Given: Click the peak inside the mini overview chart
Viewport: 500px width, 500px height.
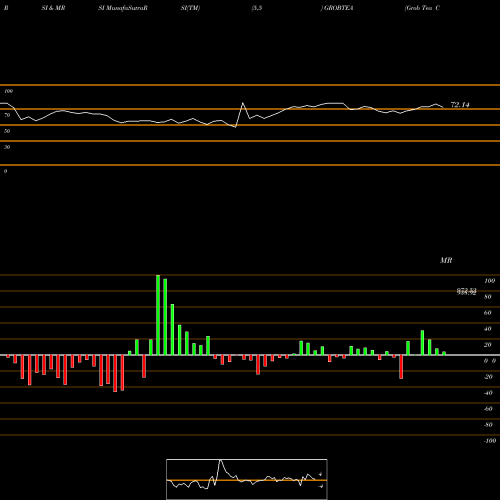Looking at the screenshot, I should (220, 461).
